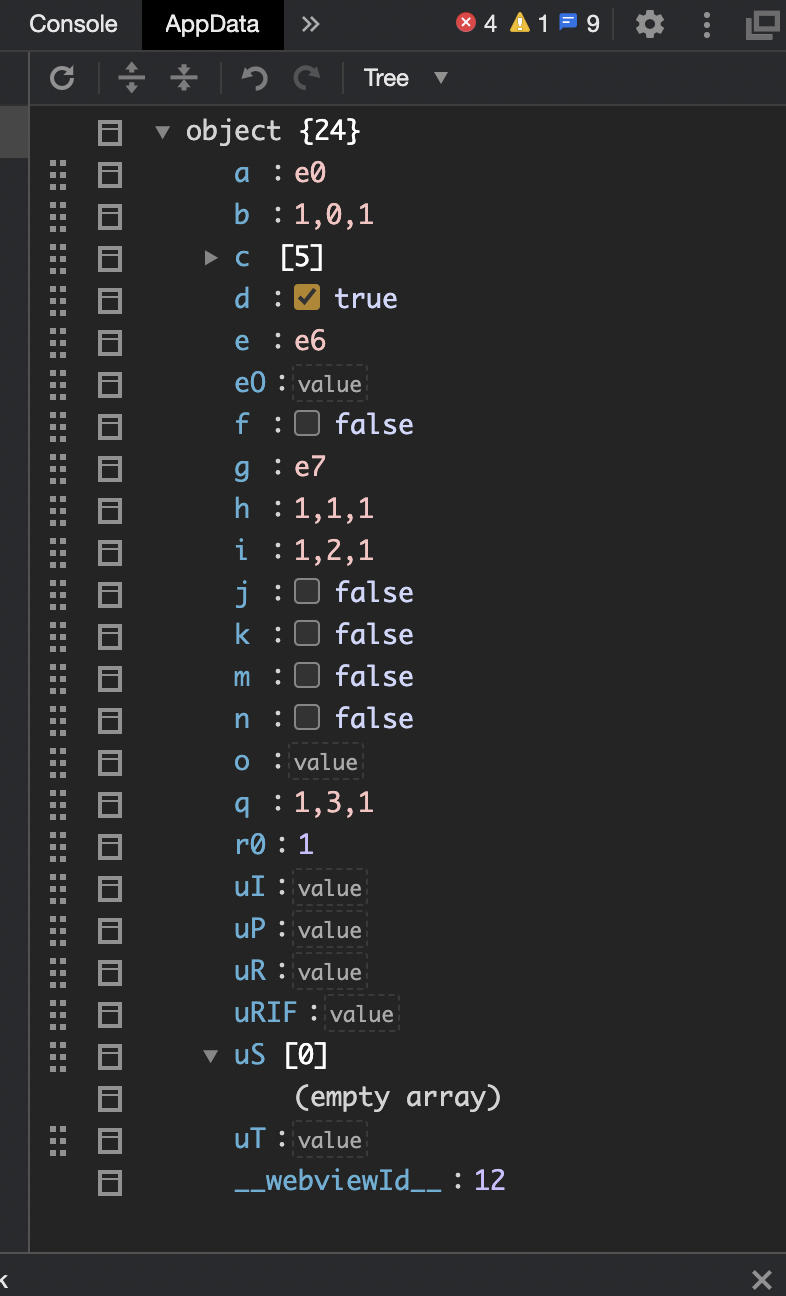Open the Tree mode dropdown

pyautogui.click(x=406, y=78)
